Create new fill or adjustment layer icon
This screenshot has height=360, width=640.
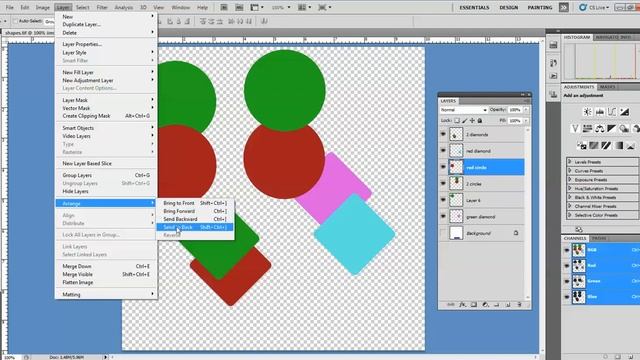[x=485, y=304]
